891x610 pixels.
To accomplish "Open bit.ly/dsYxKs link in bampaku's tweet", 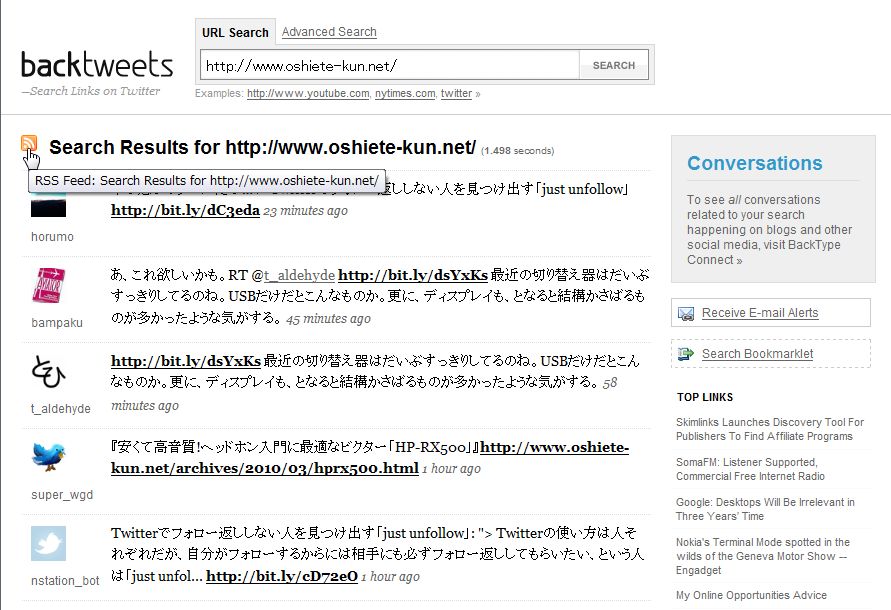I will (x=413, y=275).
